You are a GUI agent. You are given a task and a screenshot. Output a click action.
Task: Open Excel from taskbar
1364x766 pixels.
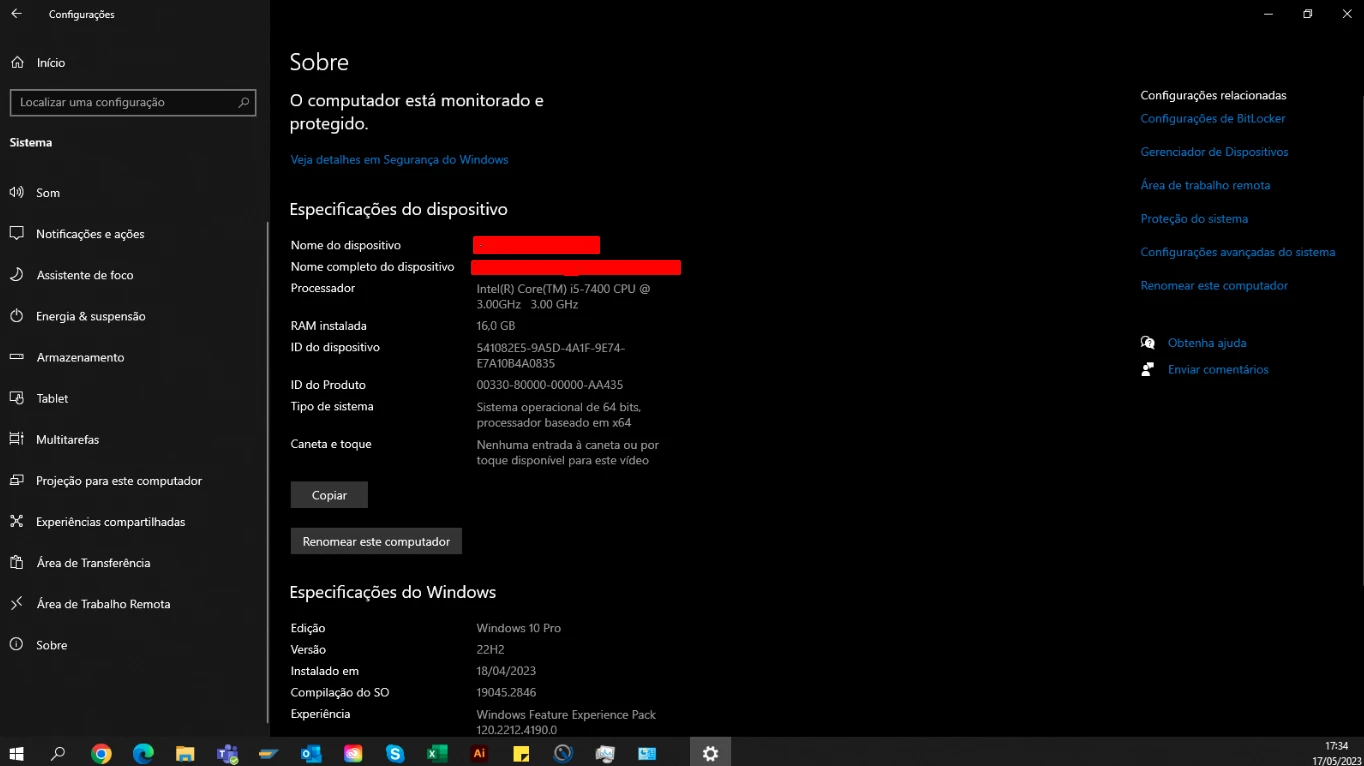click(437, 753)
